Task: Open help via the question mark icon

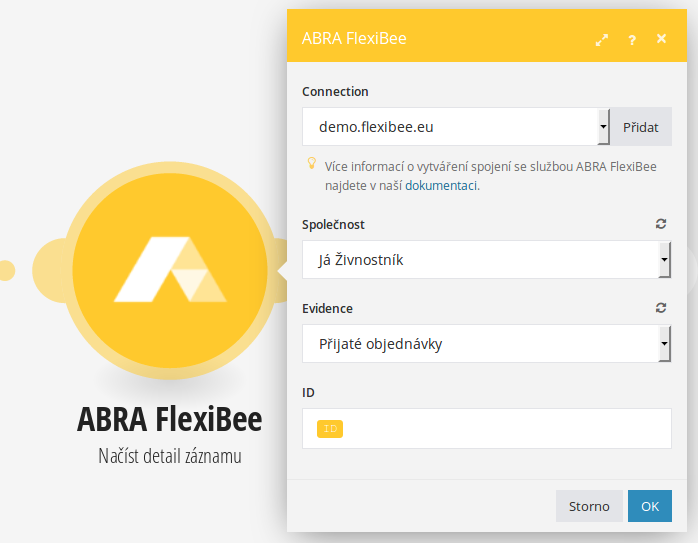Action: [632, 40]
